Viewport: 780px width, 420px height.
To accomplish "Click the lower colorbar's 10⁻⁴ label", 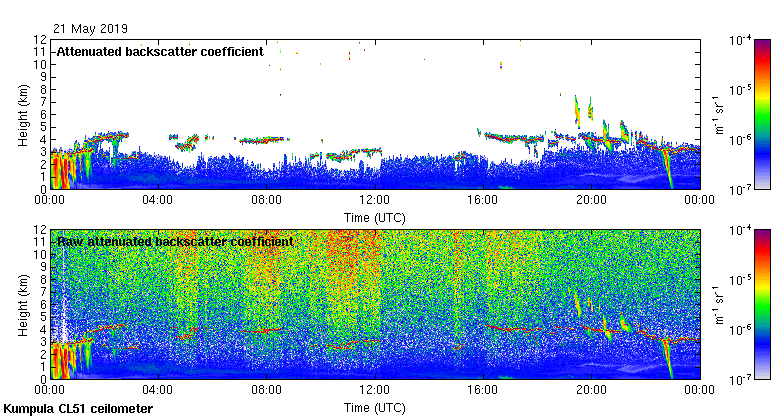I will click(x=740, y=230).
